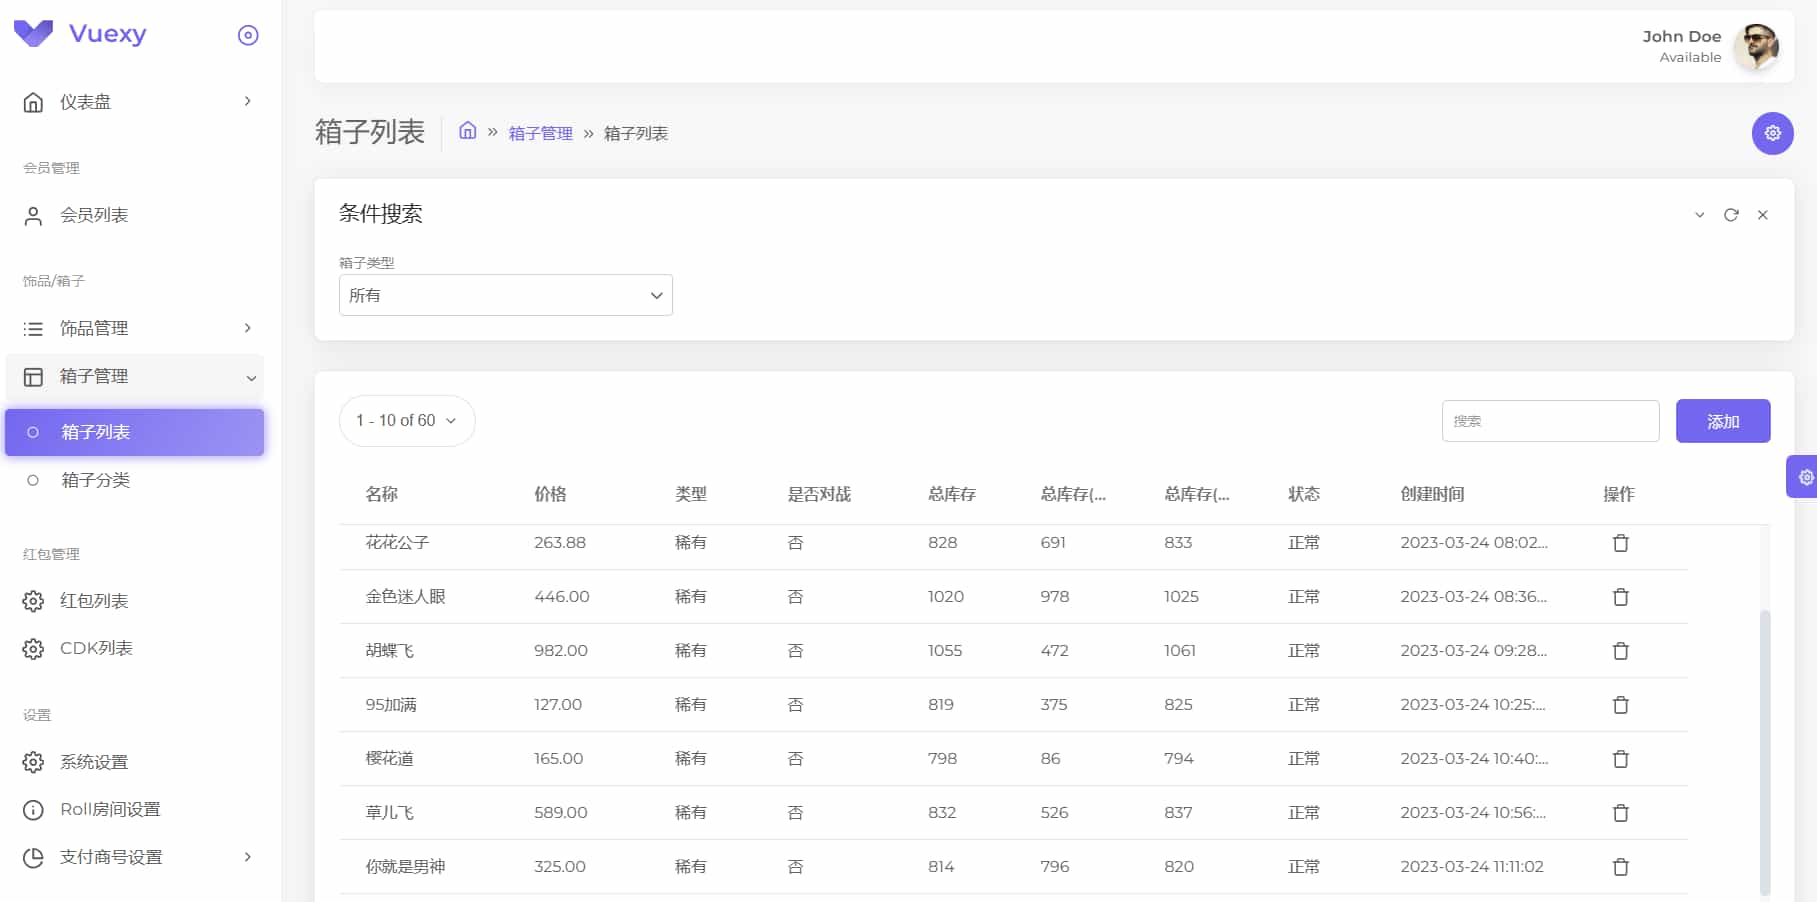
Task: Open 箱子分类 in the sidebar
Action: [x=96, y=480]
